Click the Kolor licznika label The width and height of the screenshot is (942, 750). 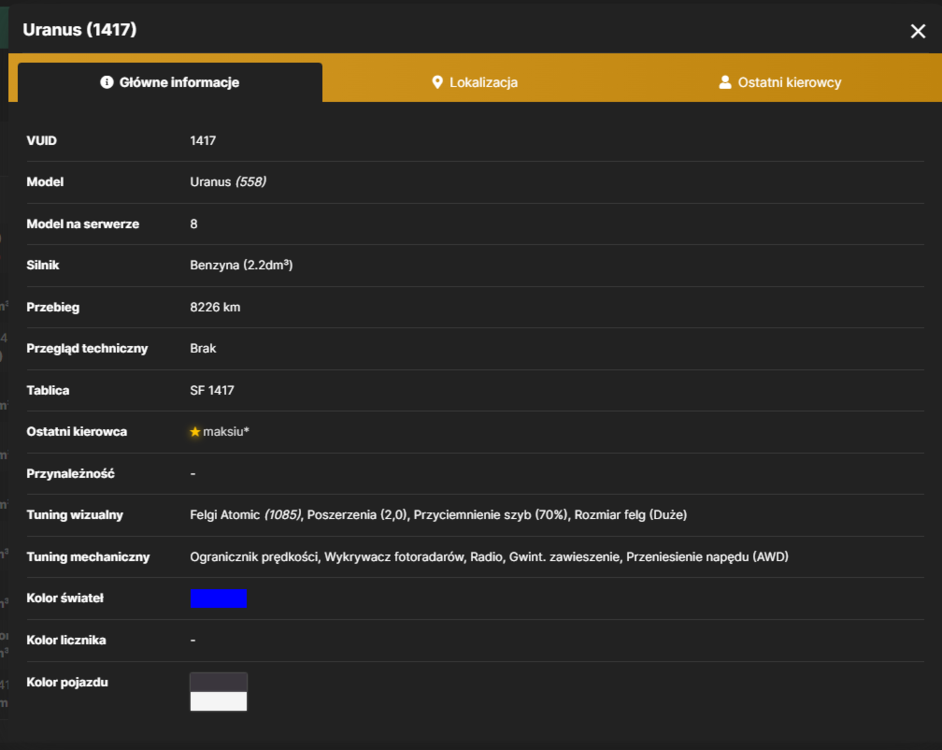(x=66, y=640)
